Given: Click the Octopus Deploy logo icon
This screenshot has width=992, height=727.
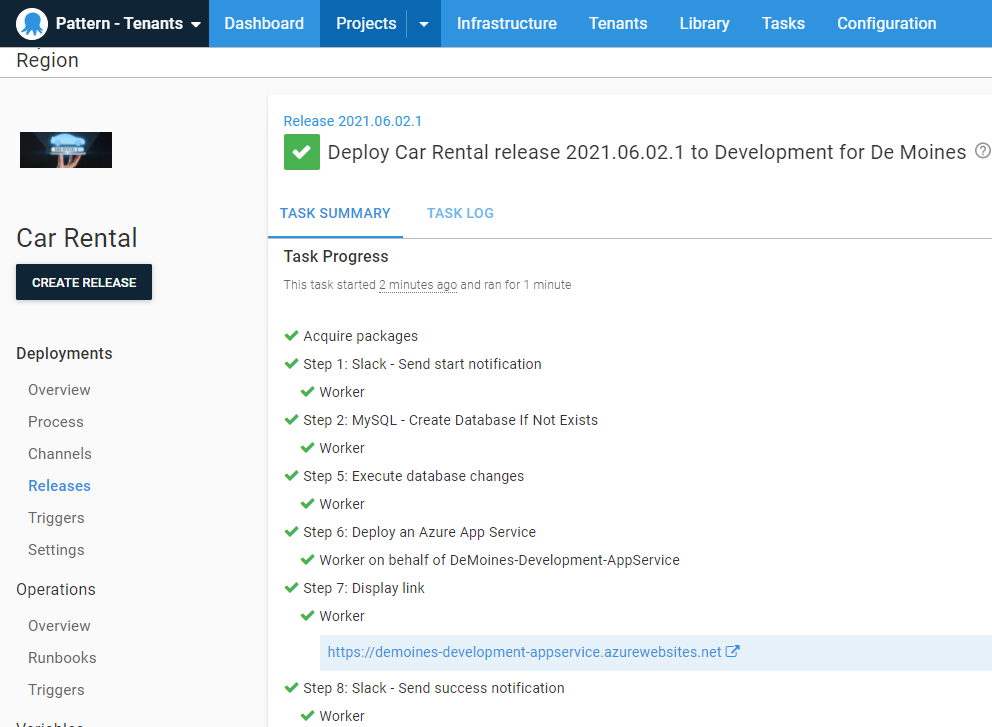Looking at the screenshot, I should 32,24.
